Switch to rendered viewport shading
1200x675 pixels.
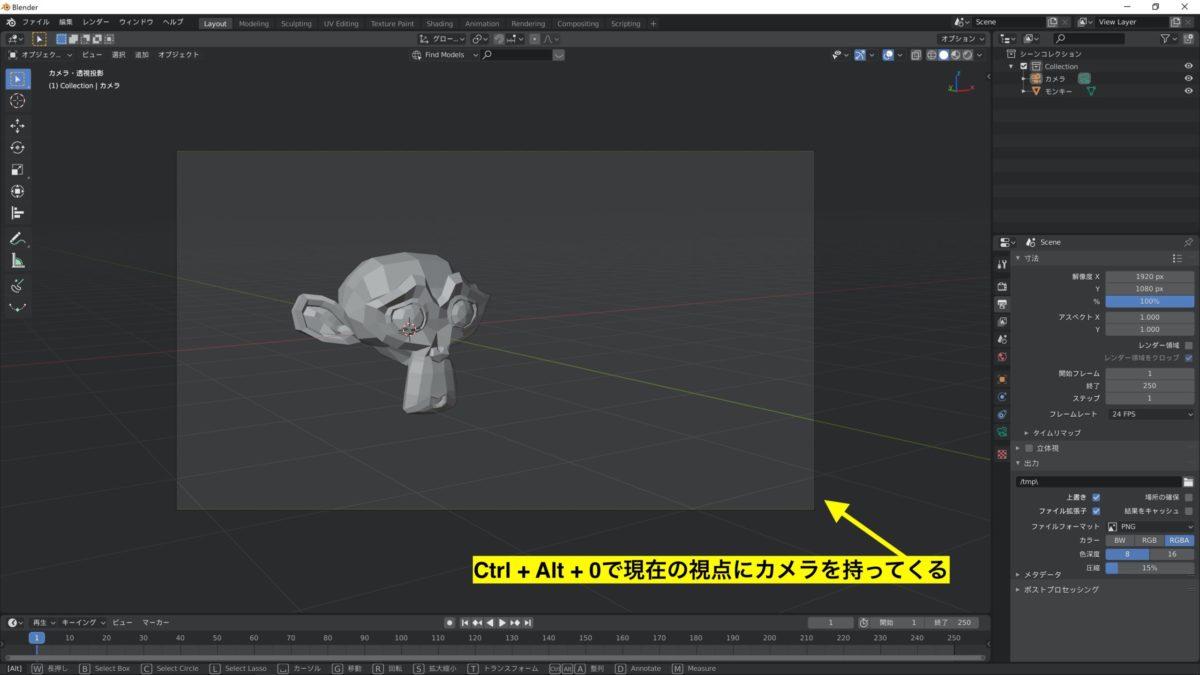(968, 55)
